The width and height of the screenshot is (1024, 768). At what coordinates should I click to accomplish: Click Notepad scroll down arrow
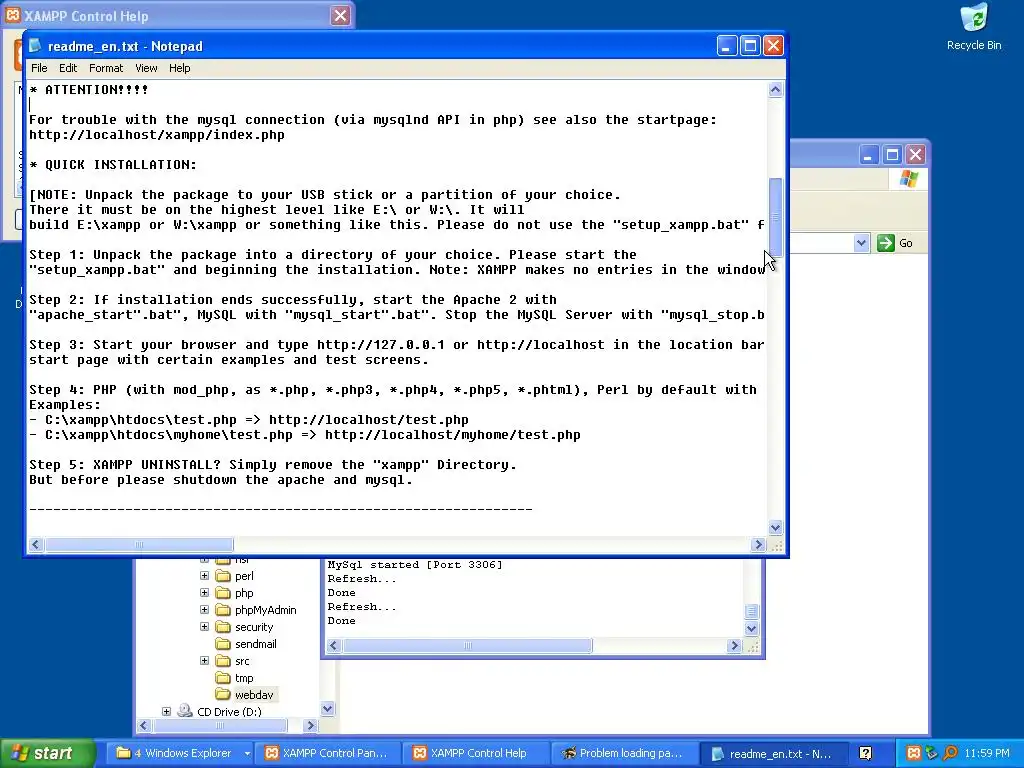[775, 527]
